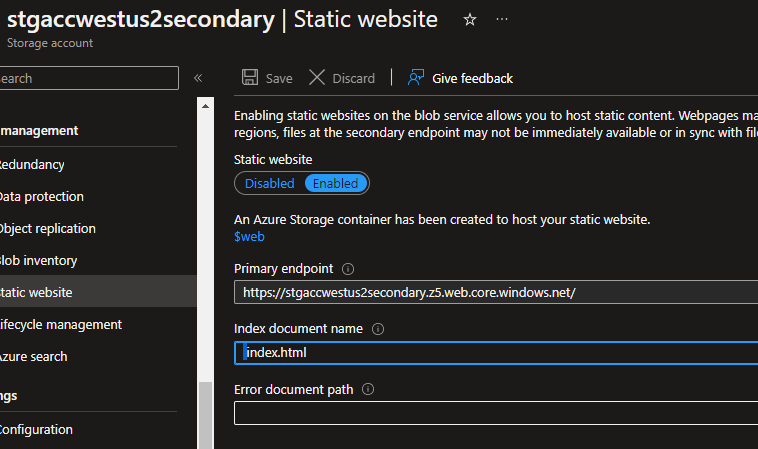This screenshot has height=449, width=758.
Task: Click the 'Storage account' subtitle text
Action: (x=50, y=43)
